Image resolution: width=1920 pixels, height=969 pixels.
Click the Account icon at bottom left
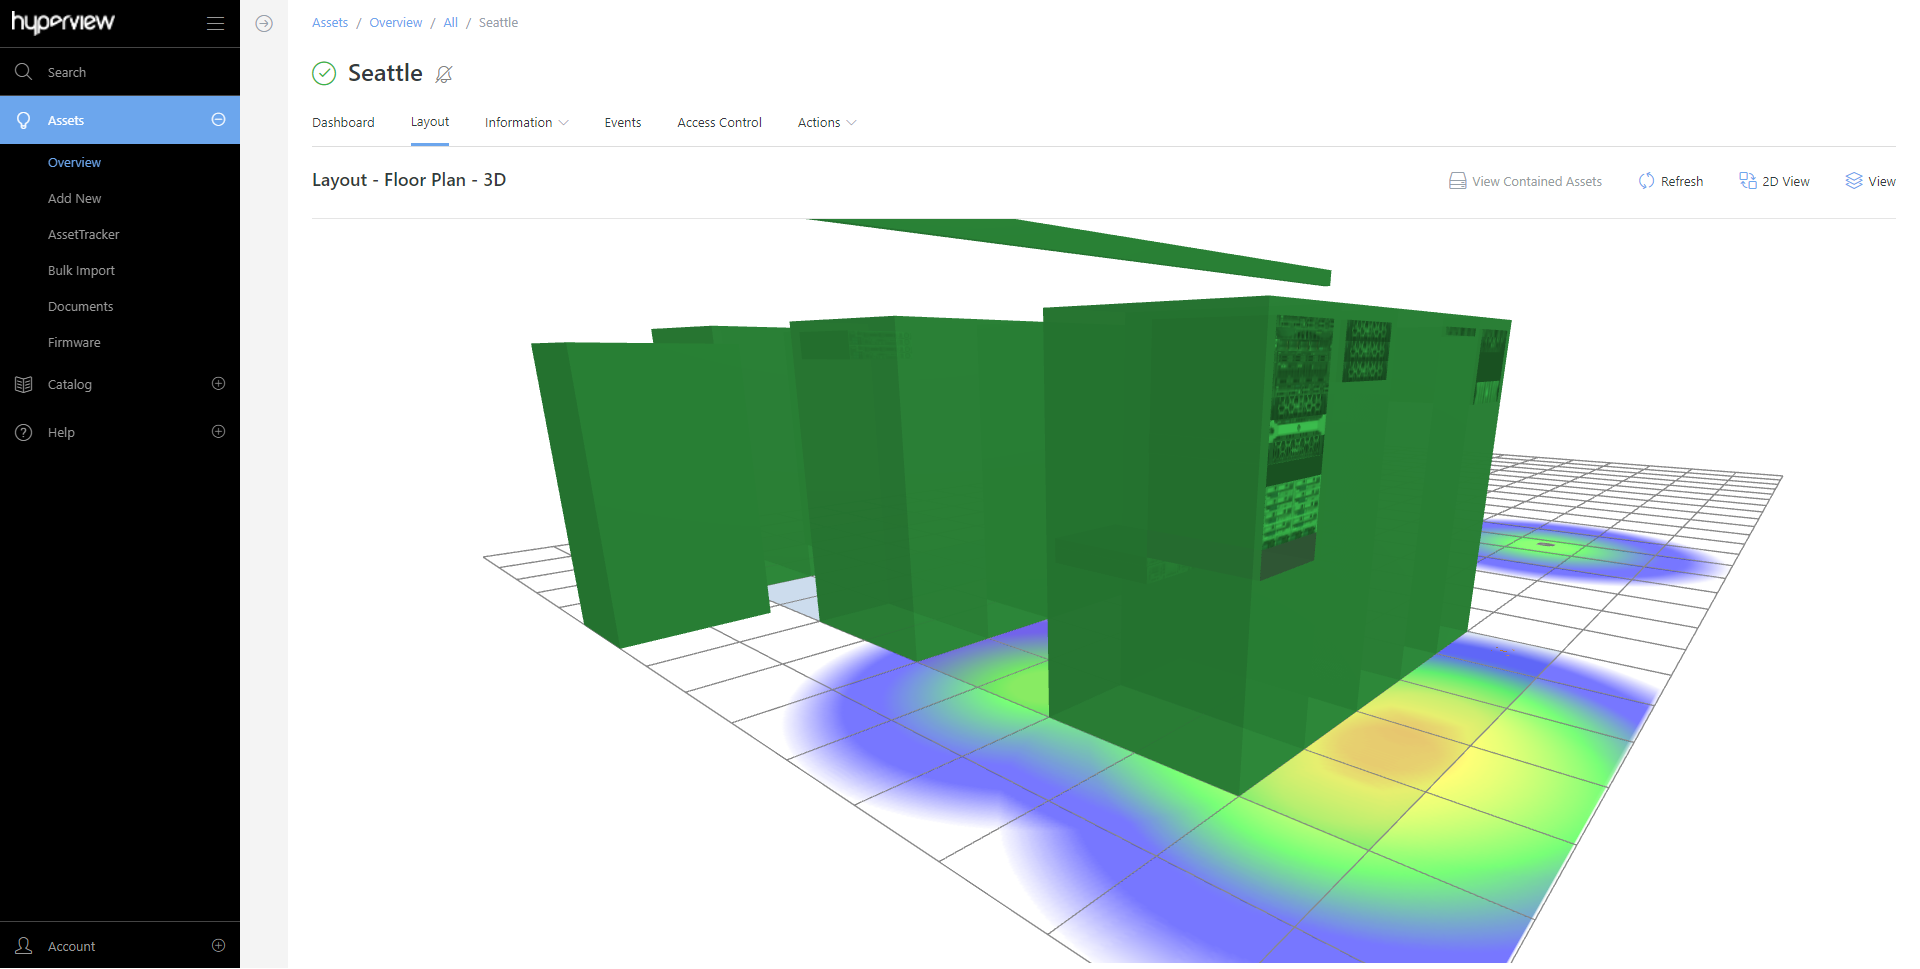pyautogui.click(x=24, y=945)
